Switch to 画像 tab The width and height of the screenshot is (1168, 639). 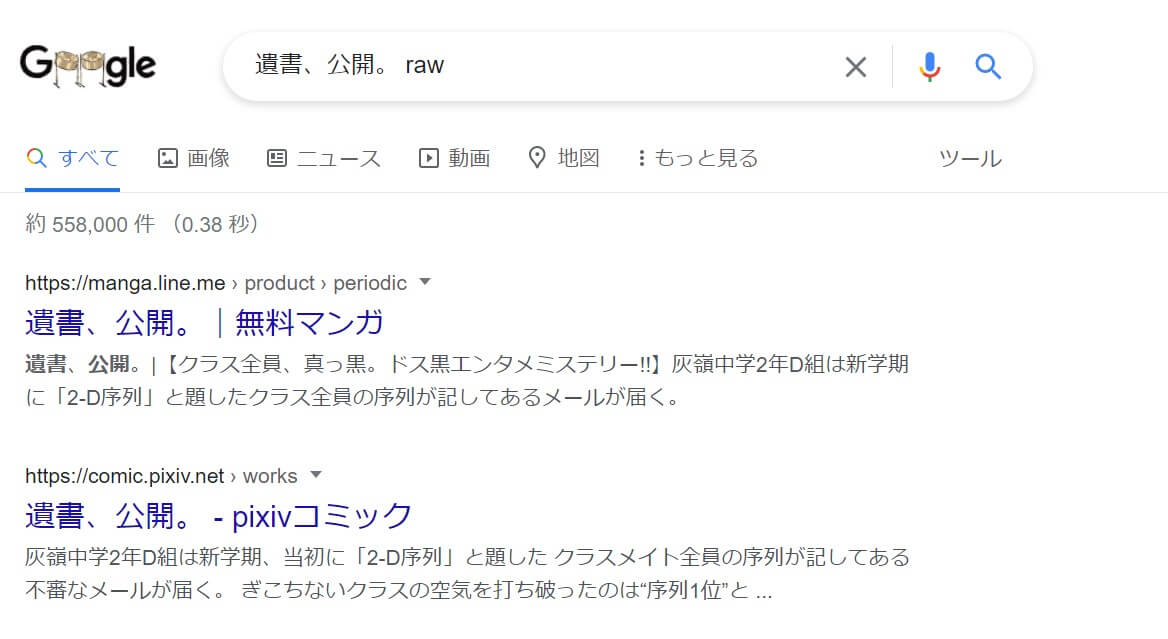(194, 158)
